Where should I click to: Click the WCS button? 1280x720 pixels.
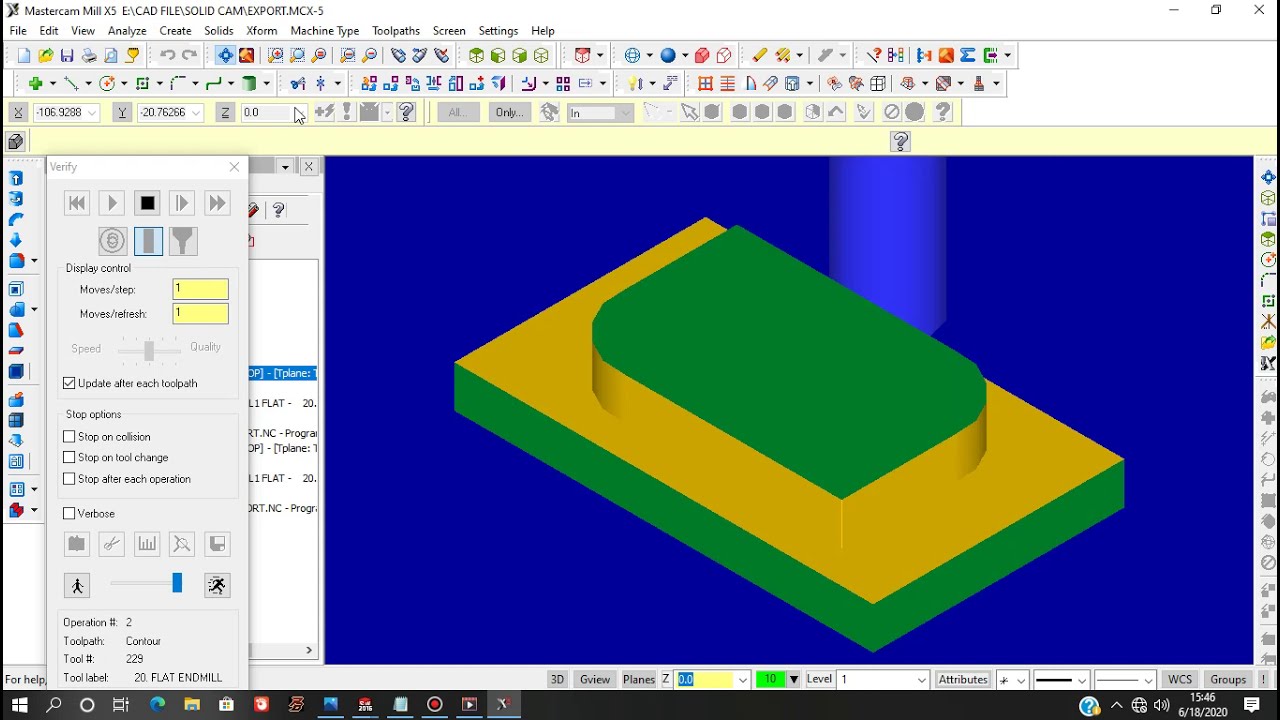[x=1180, y=679]
